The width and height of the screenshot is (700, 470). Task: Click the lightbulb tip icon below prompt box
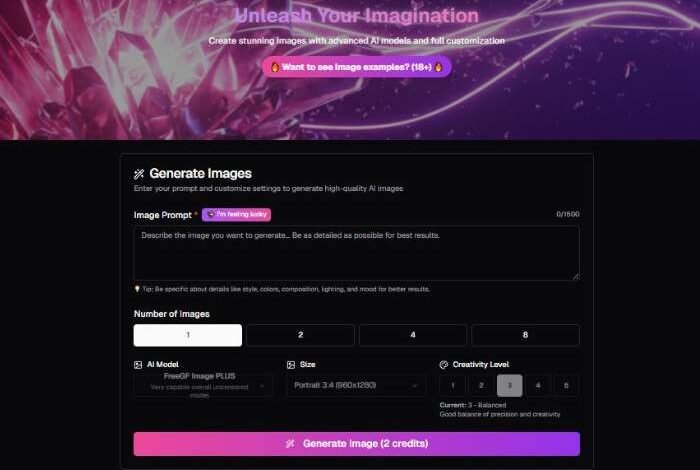pos(137,289)
